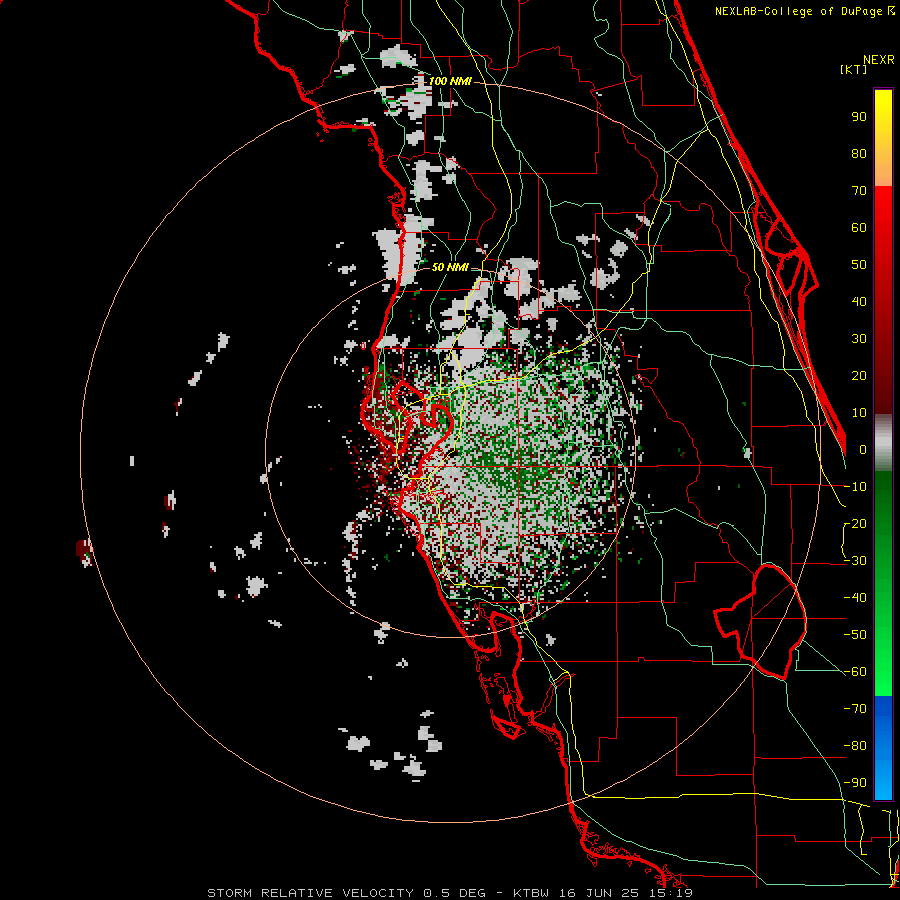Click the [KT] units label

(854, 69)
